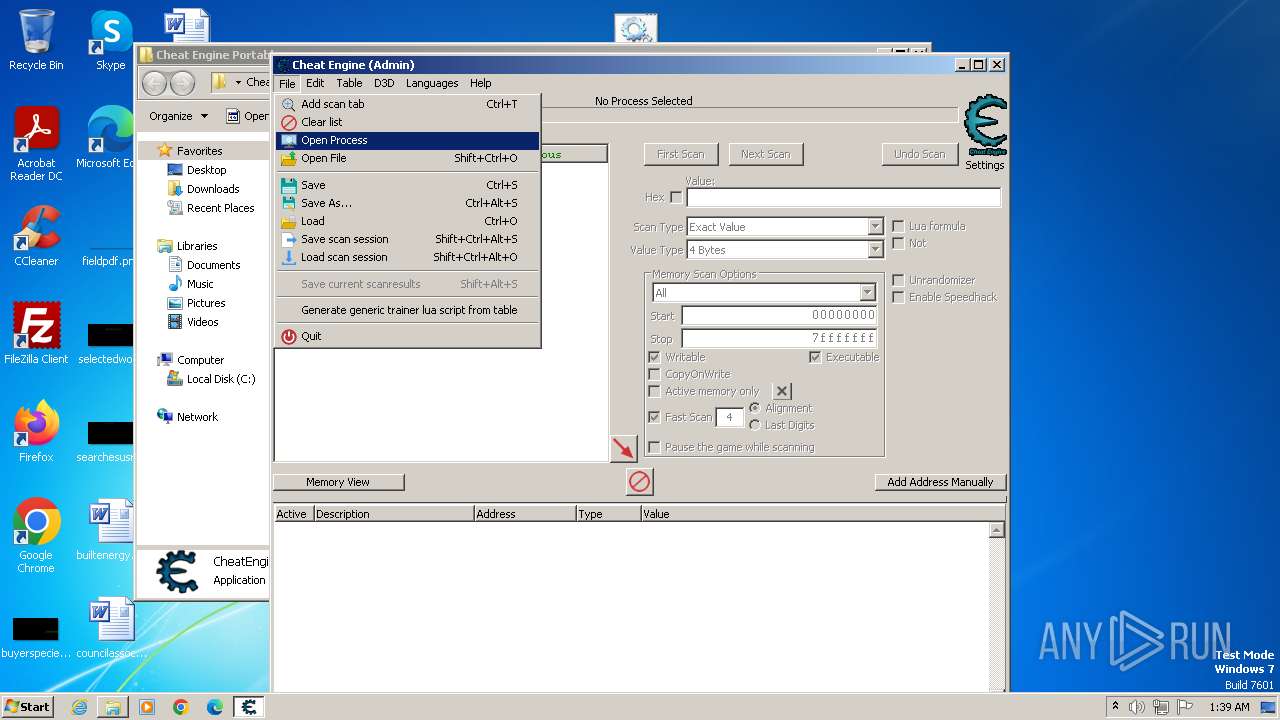
Task: Toggle Pause the game while scanning
Action: click(654, 447)
